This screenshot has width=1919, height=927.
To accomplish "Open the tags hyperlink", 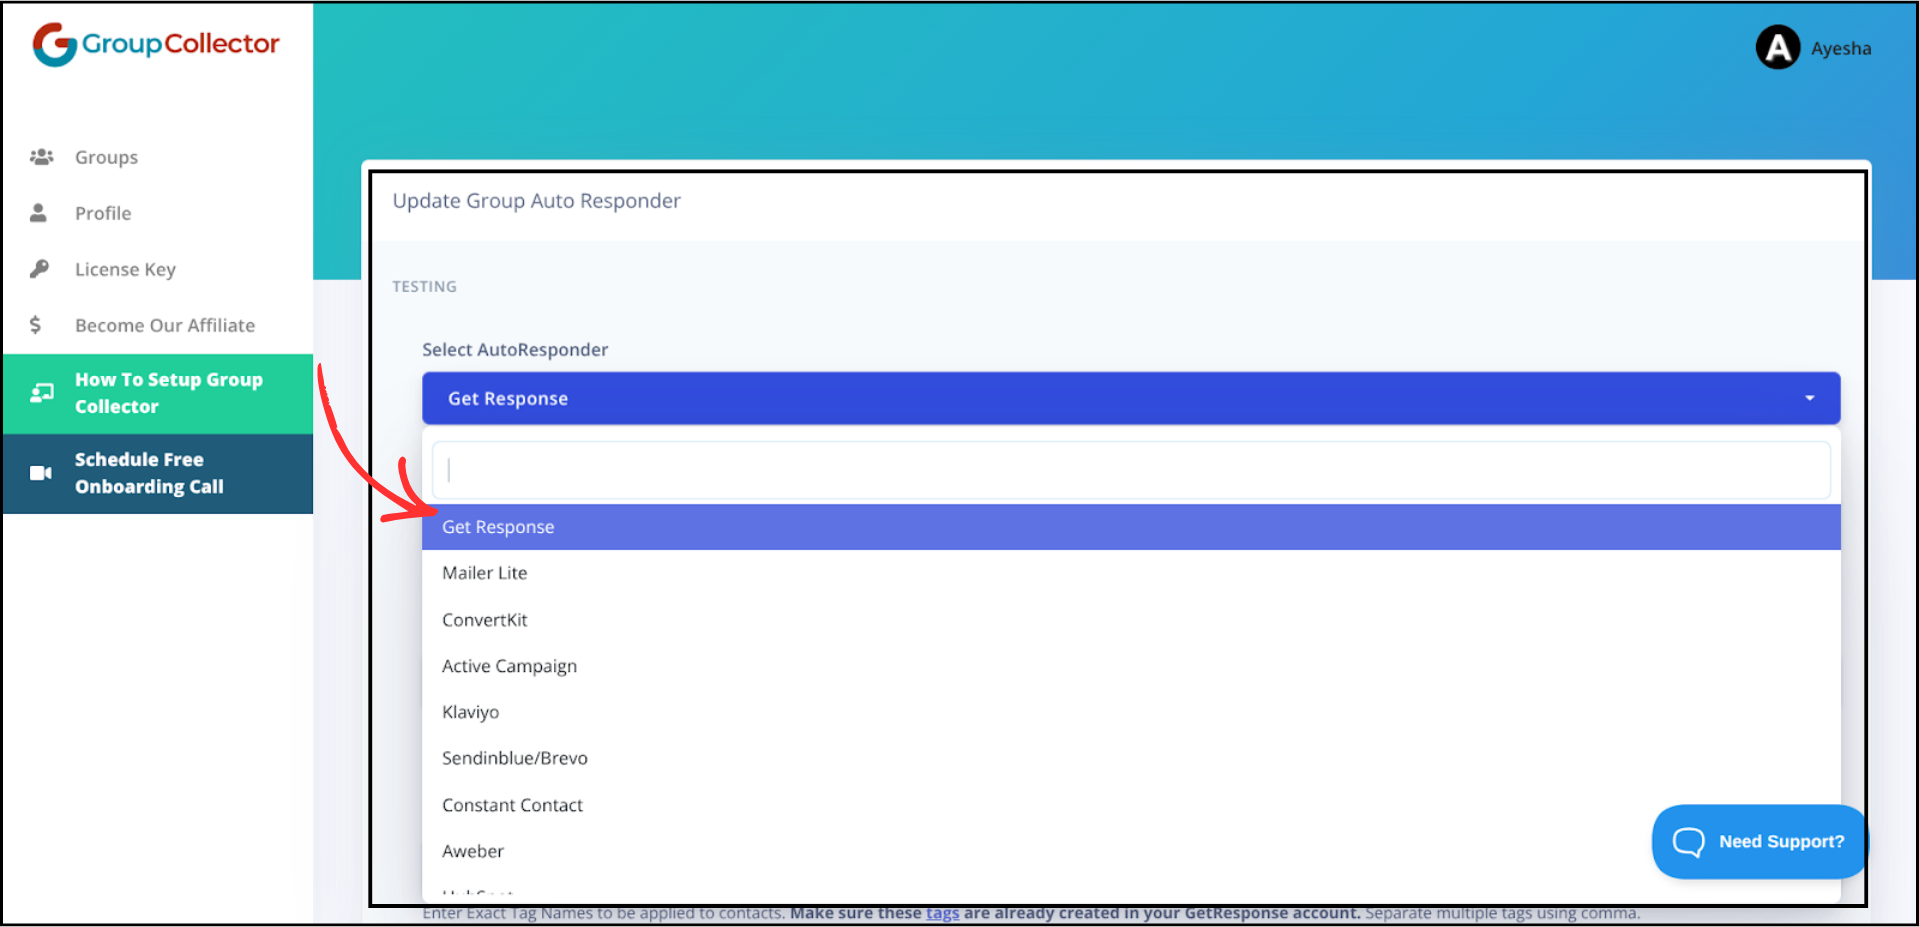I will (941, 912).
